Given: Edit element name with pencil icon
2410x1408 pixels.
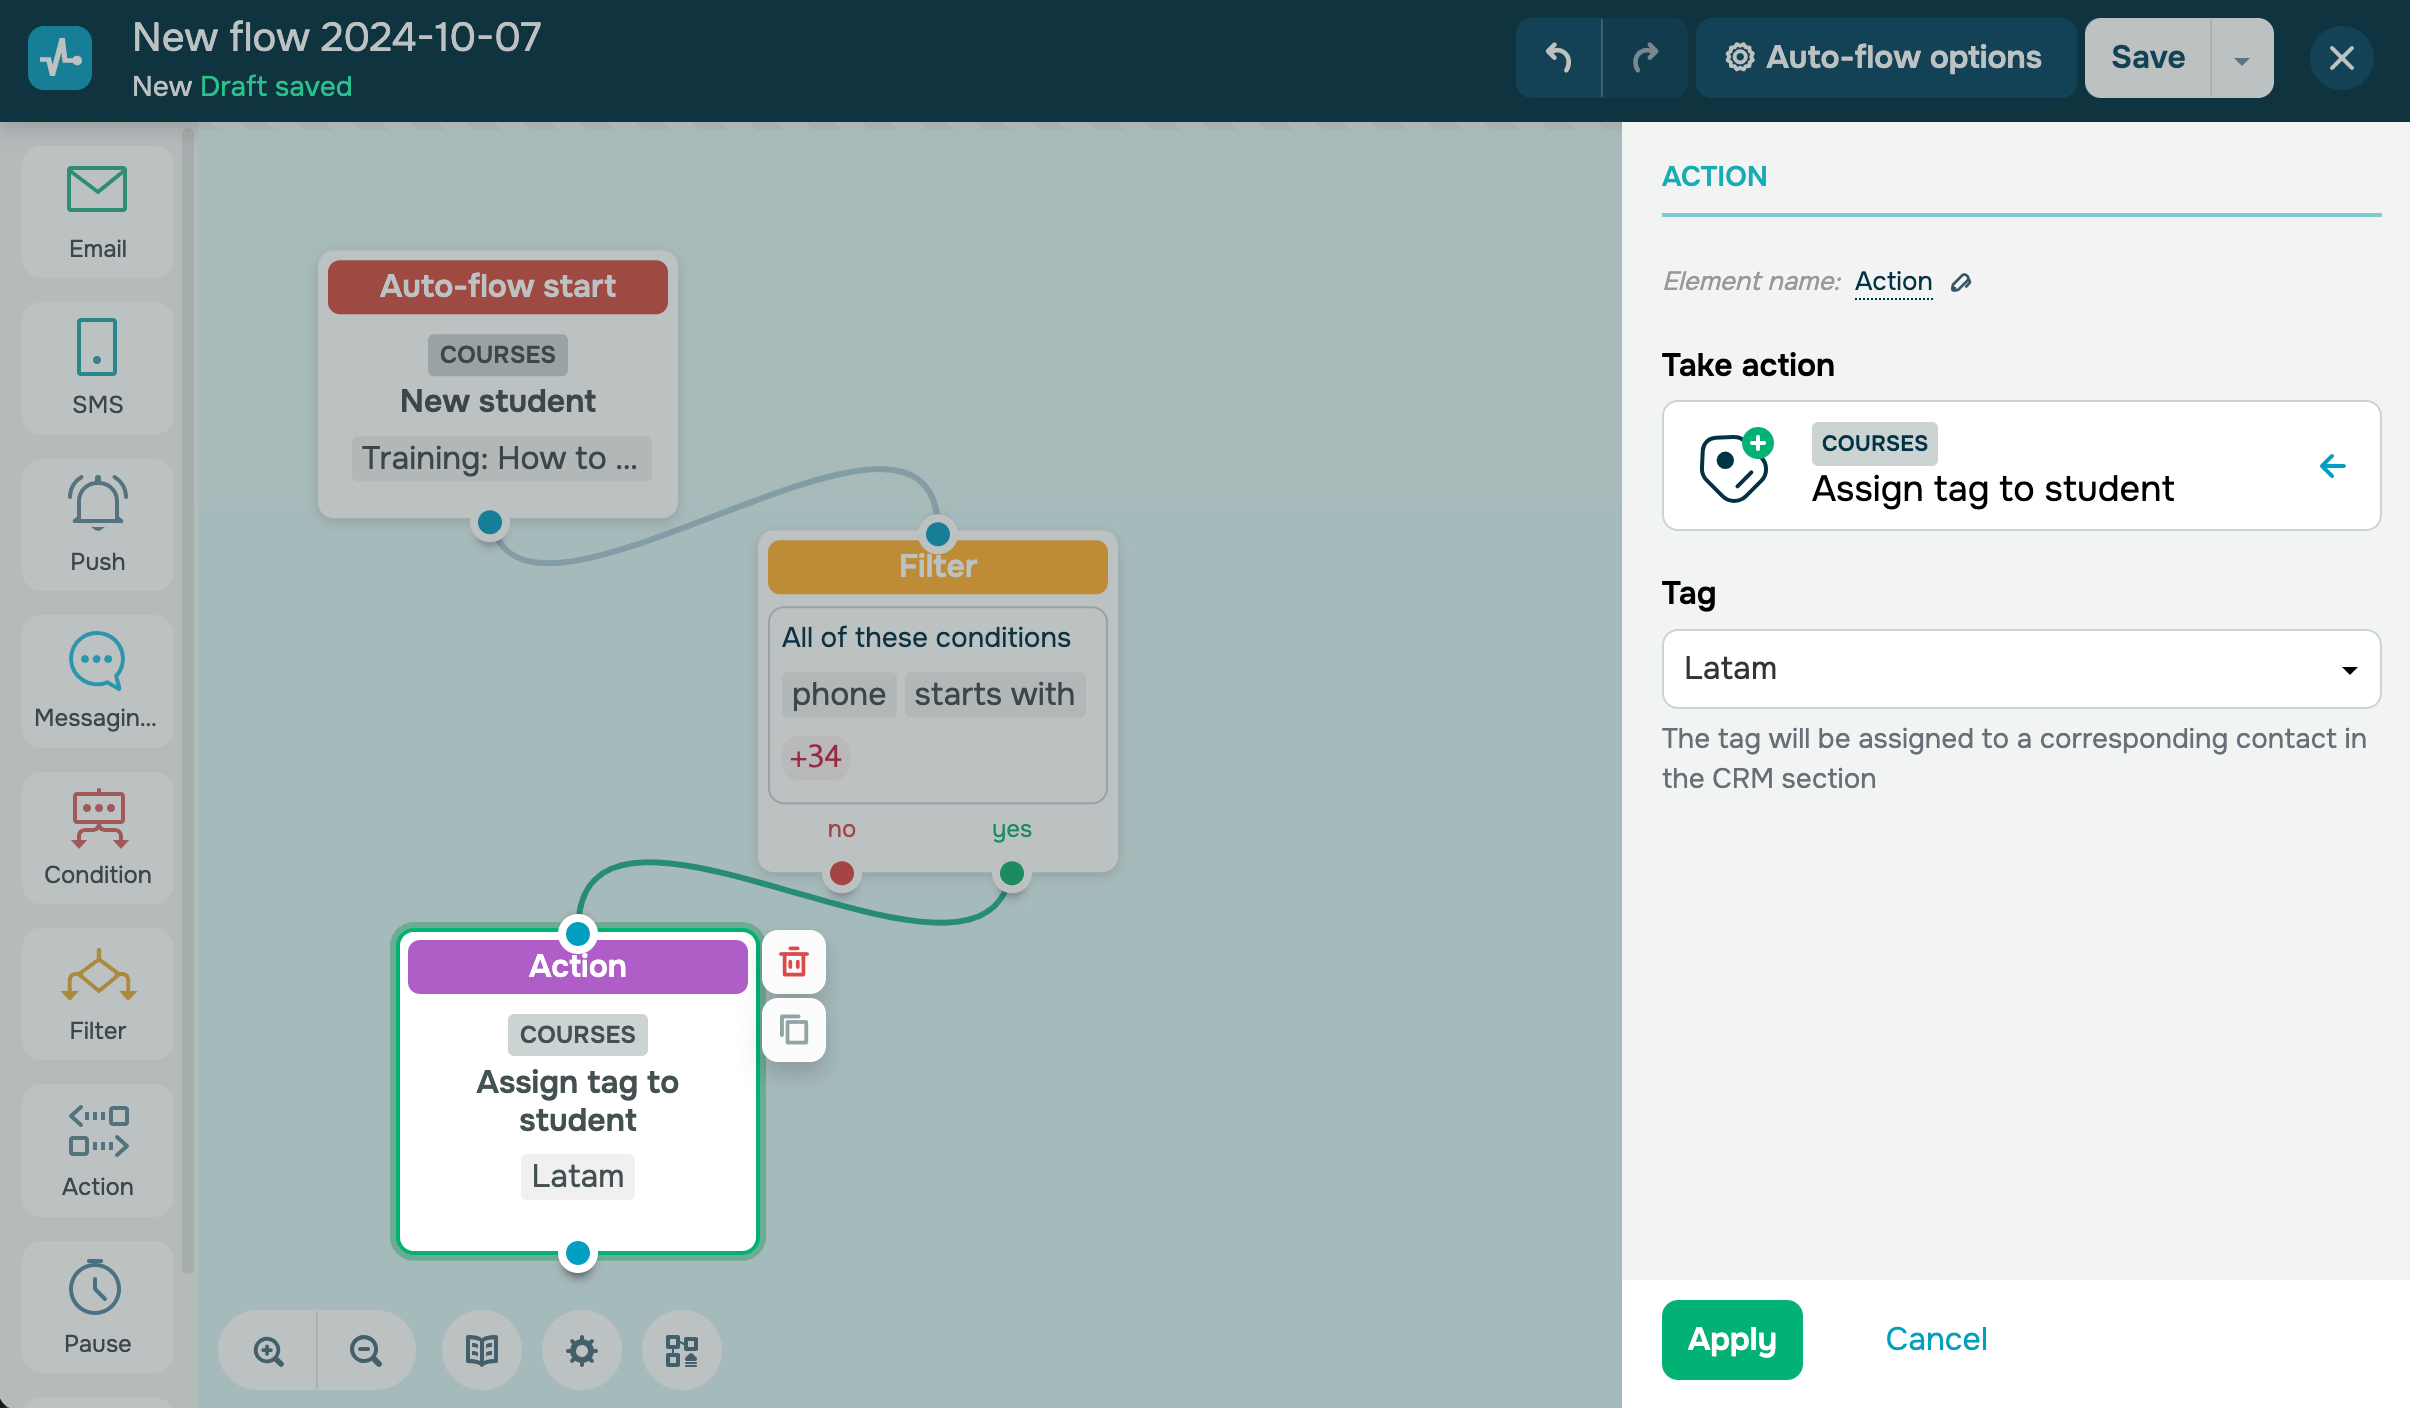Looking at the screenshot, I should [1962, 283].
